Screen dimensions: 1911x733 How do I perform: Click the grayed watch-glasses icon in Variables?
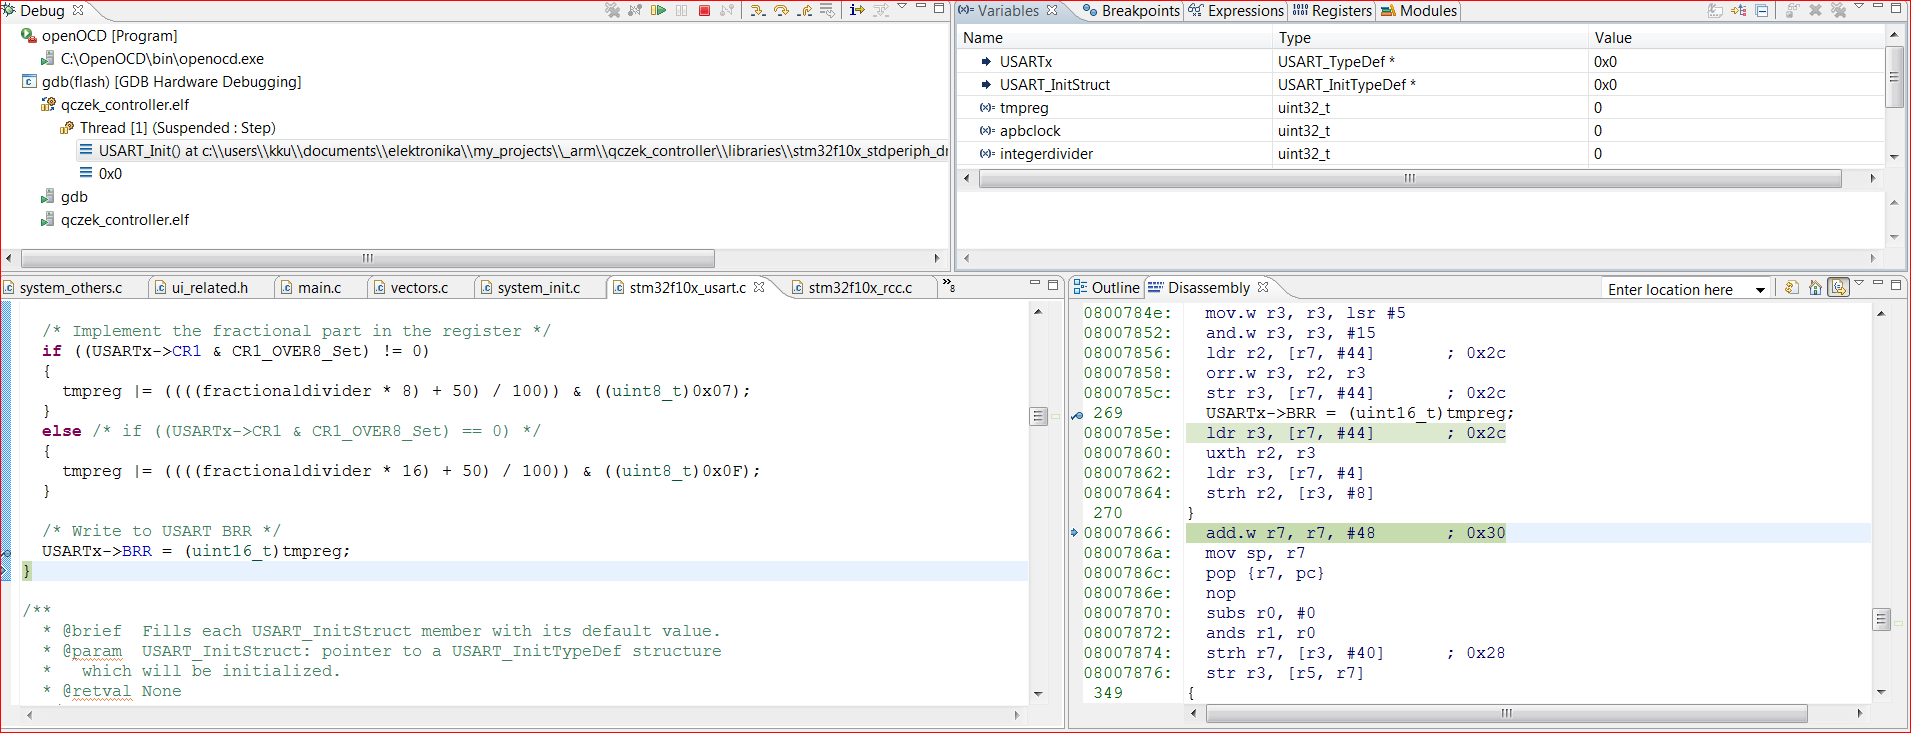tap(1792, 10)
